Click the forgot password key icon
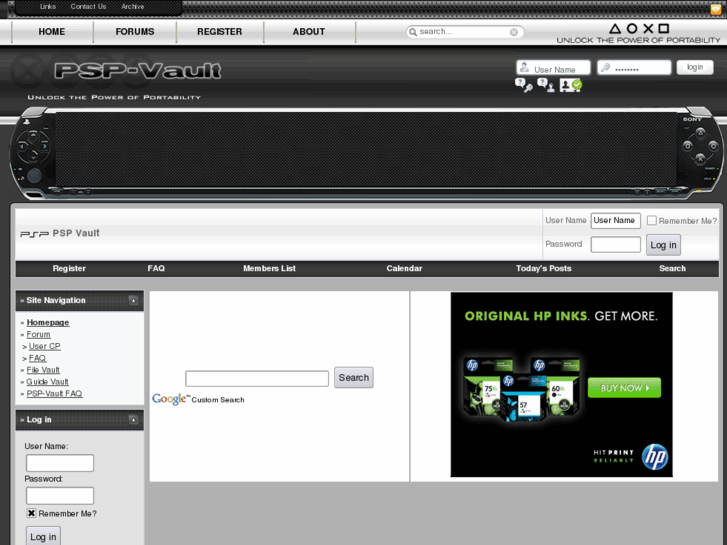 [523, 85]
